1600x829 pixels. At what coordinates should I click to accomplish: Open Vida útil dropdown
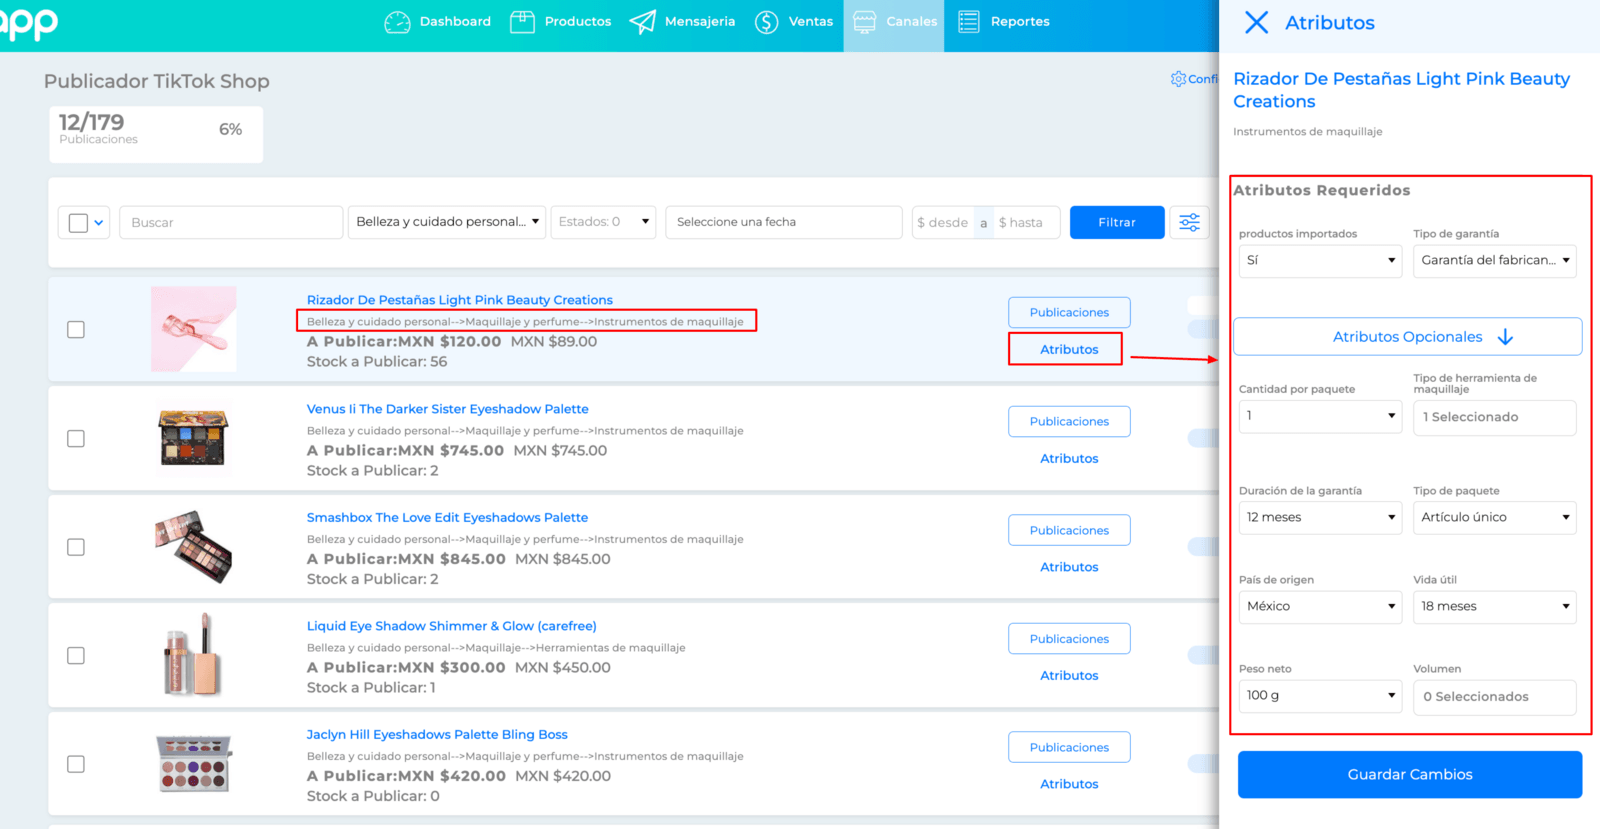coord(1495,606)
